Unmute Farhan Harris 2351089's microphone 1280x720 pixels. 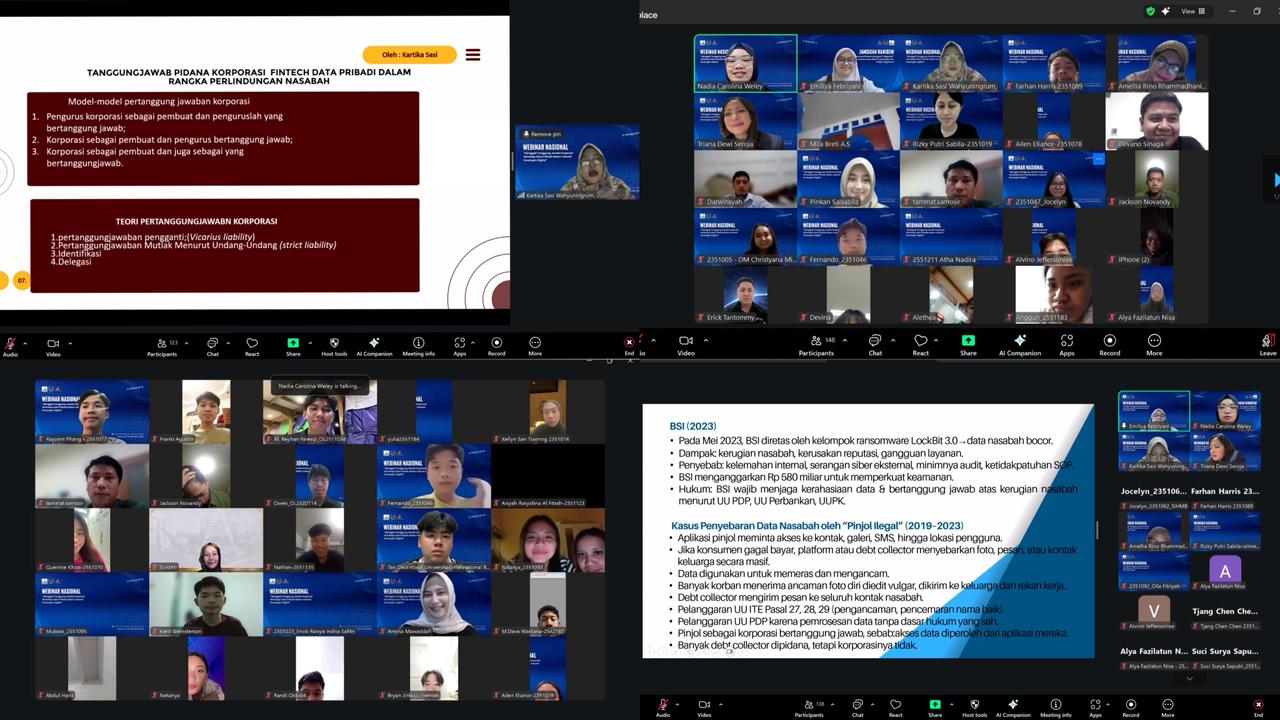1007,86
